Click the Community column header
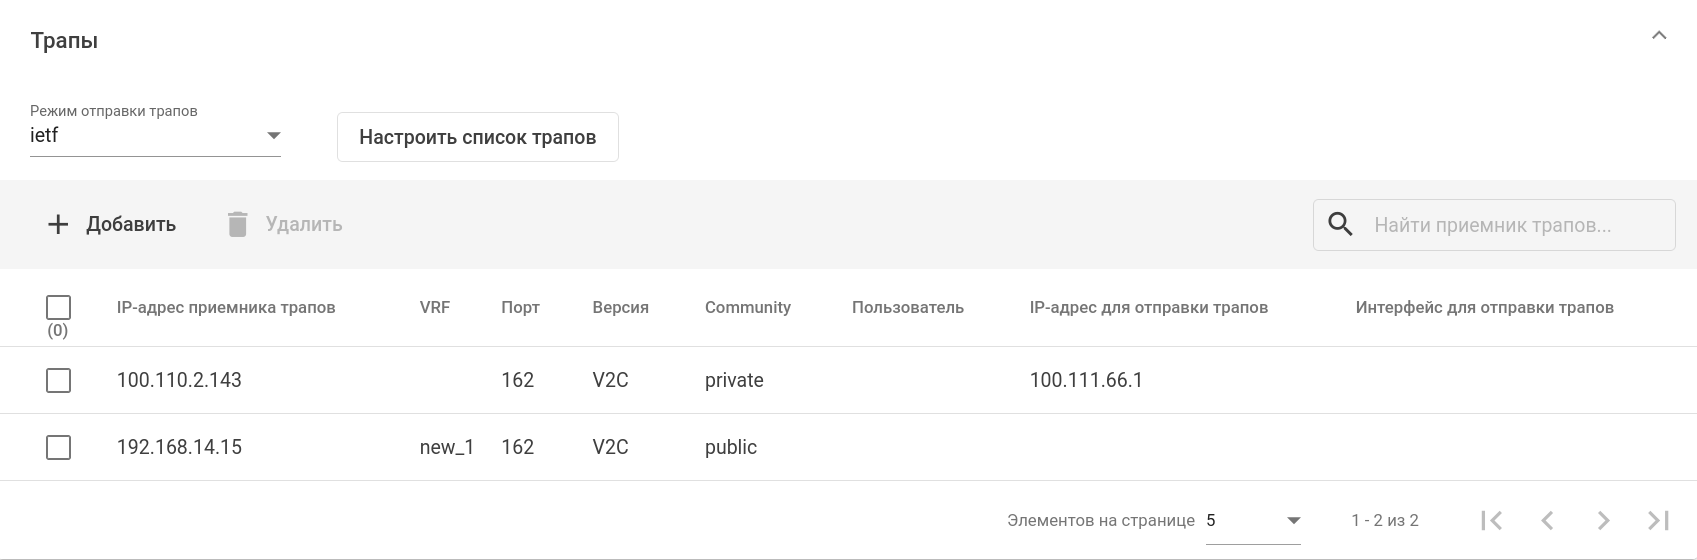This screenshot has height=560, width=1697. tap(747, 307)
